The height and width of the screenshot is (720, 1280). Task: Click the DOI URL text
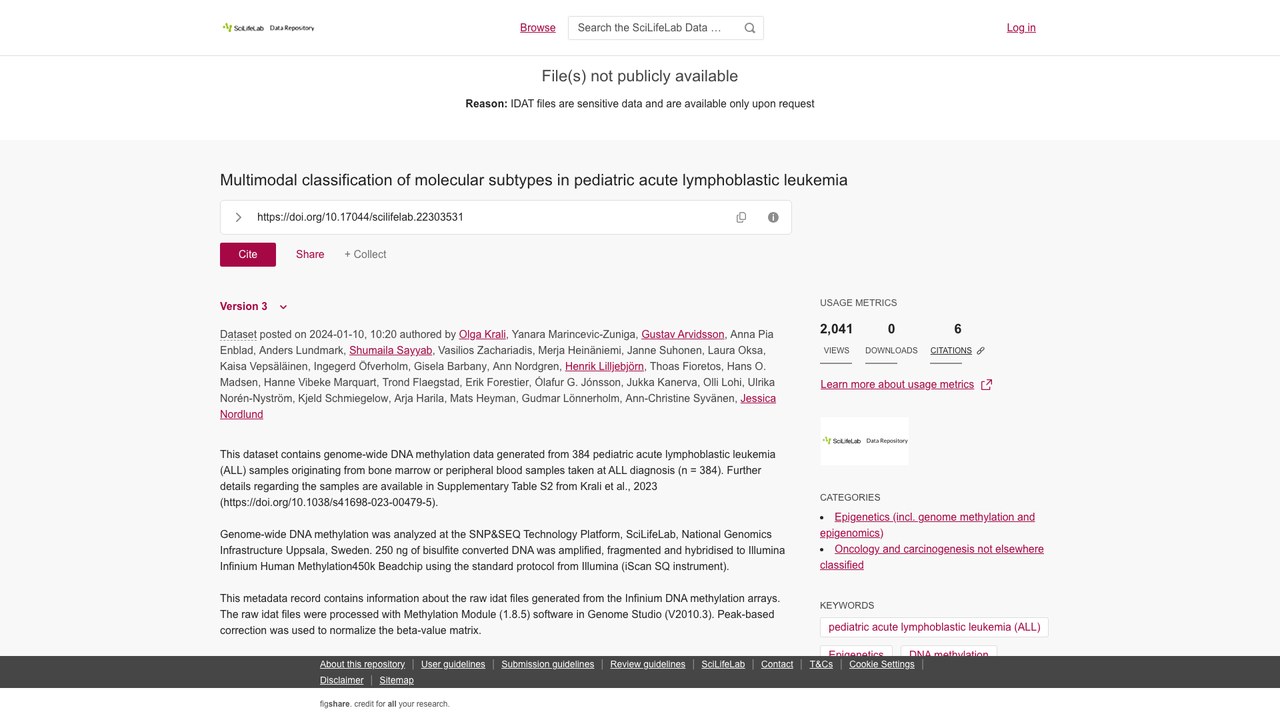(360, 217)
